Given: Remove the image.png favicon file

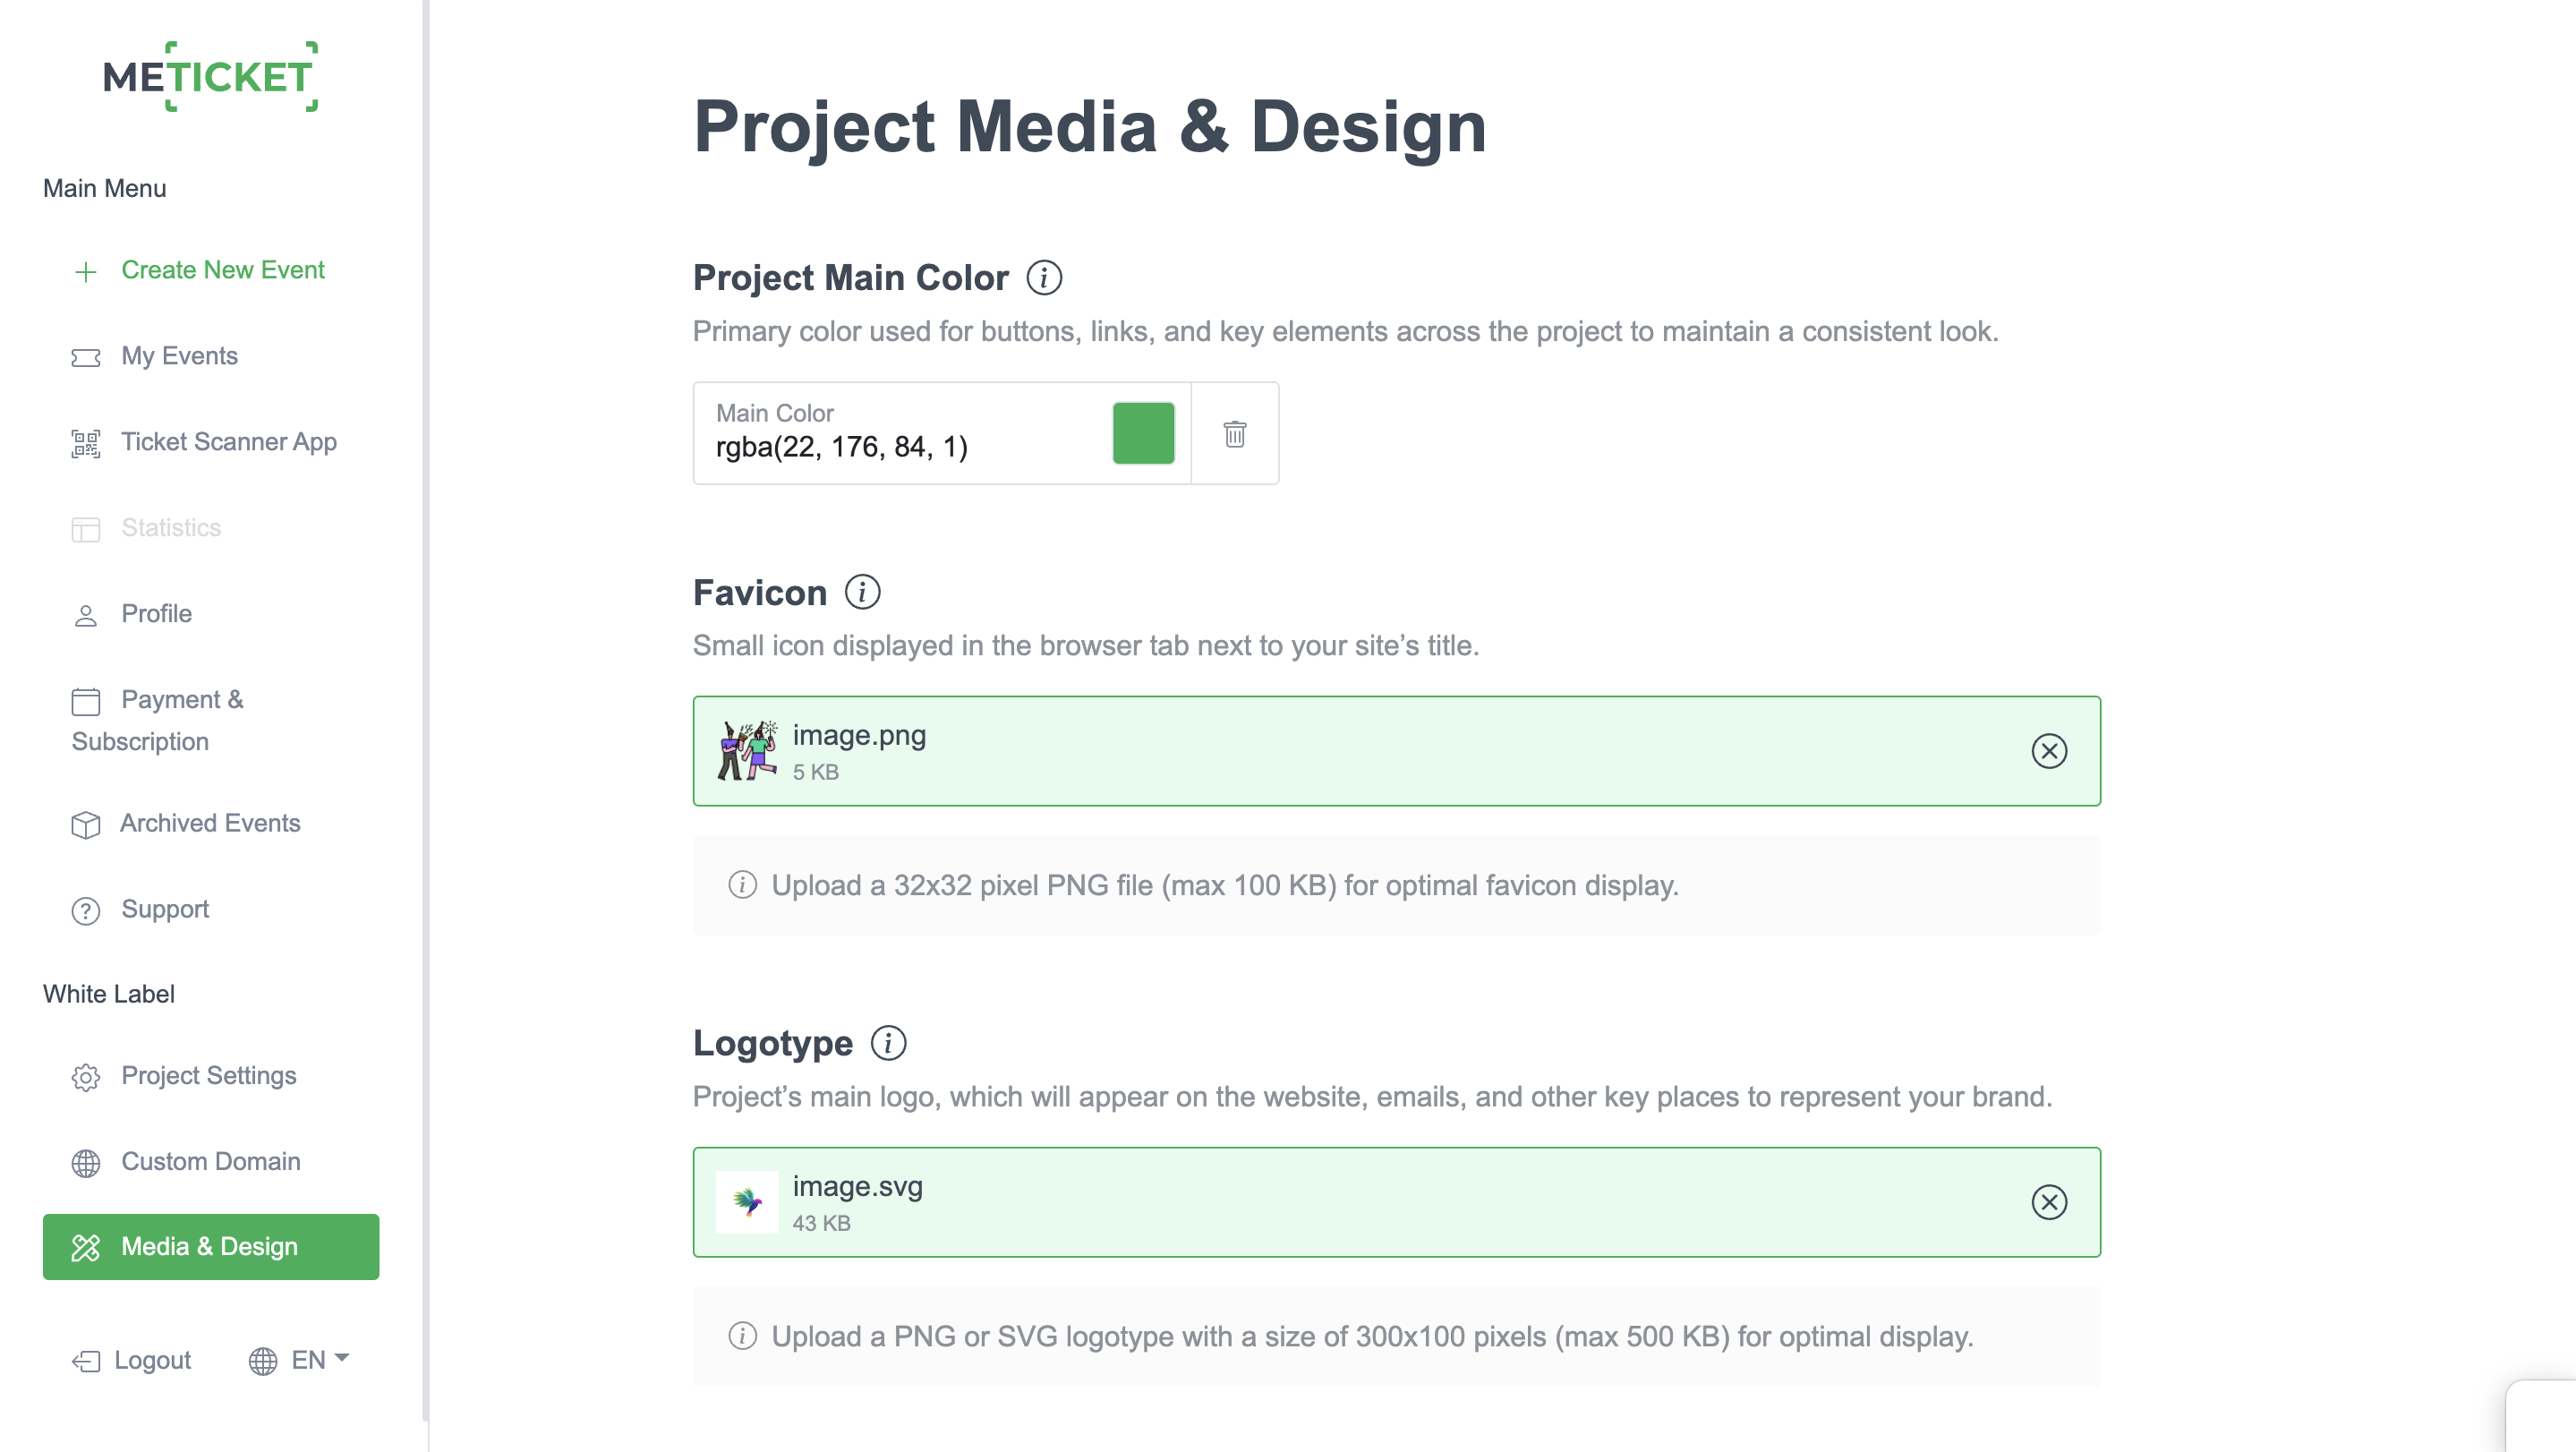Looking at the screenshot, I should pyautogui.click(x=2048, y=751).
